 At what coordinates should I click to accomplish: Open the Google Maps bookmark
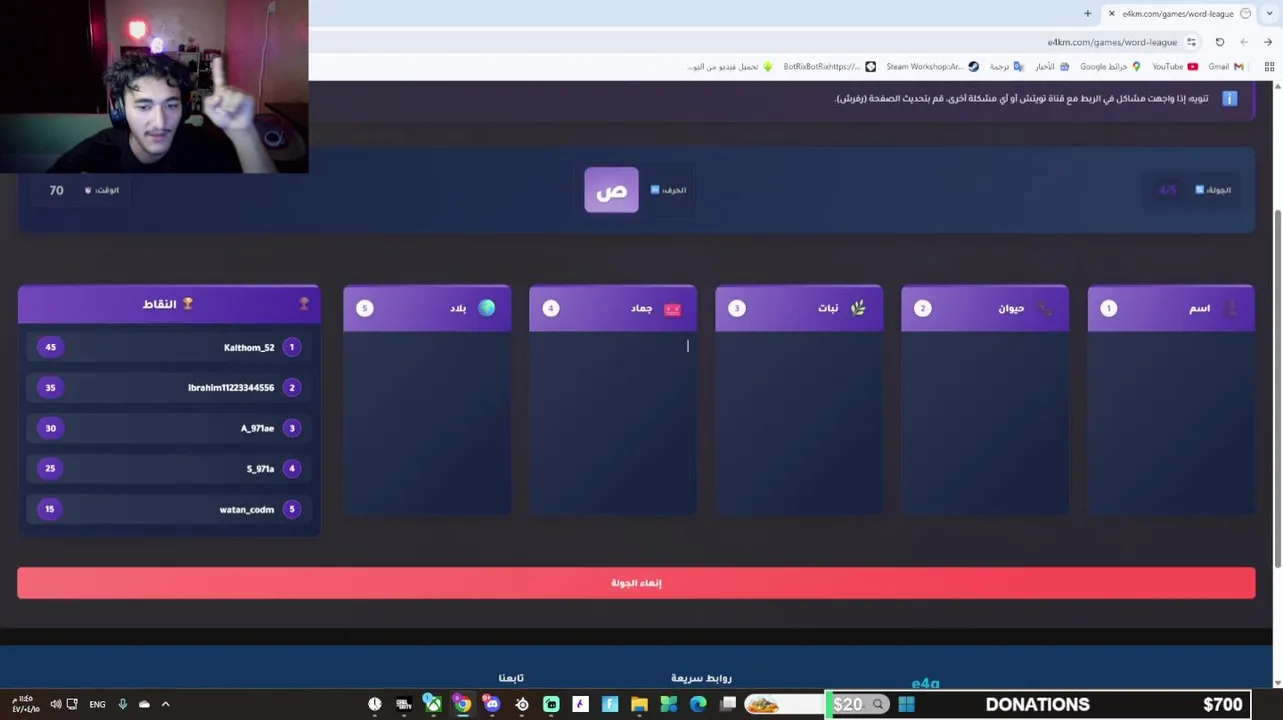coord(1110,67)
